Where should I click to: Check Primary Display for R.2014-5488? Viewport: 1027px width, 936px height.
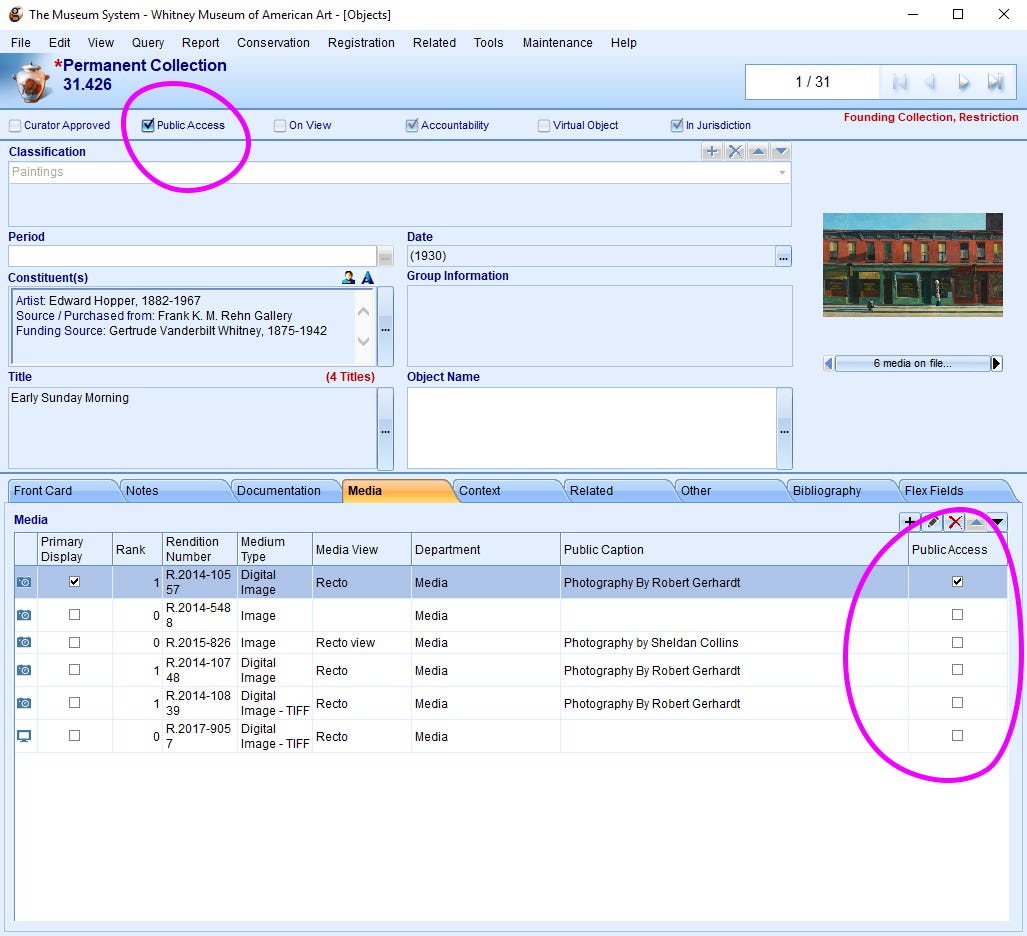click(x=75, y=614)
